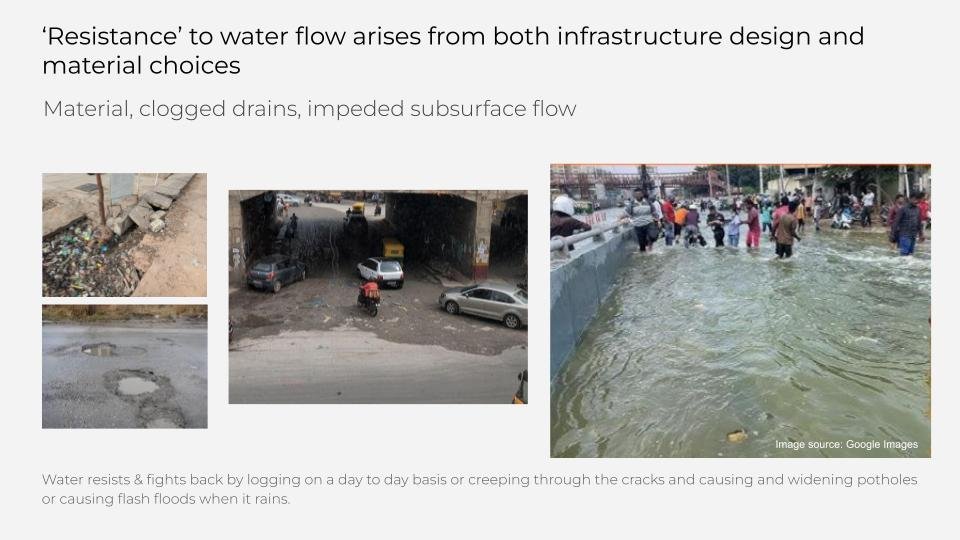Click the words 'material choices' in title

141,66
